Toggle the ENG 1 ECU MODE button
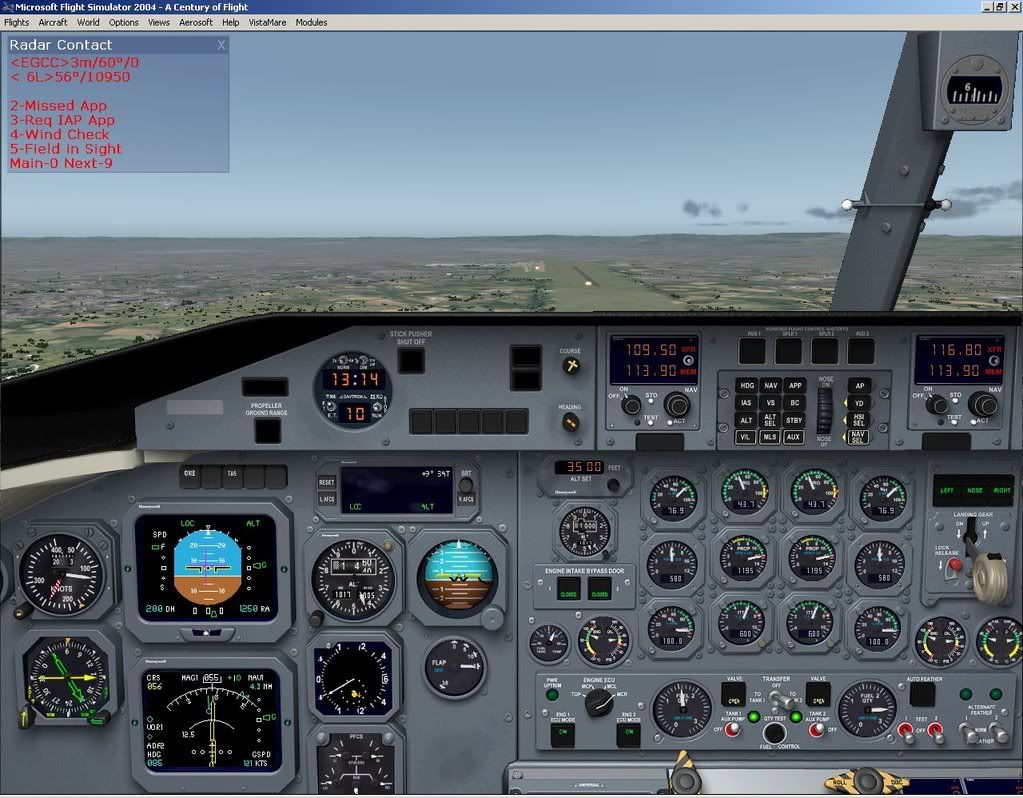The width and height of the screenshot is (1023, 798). [562, 733]
